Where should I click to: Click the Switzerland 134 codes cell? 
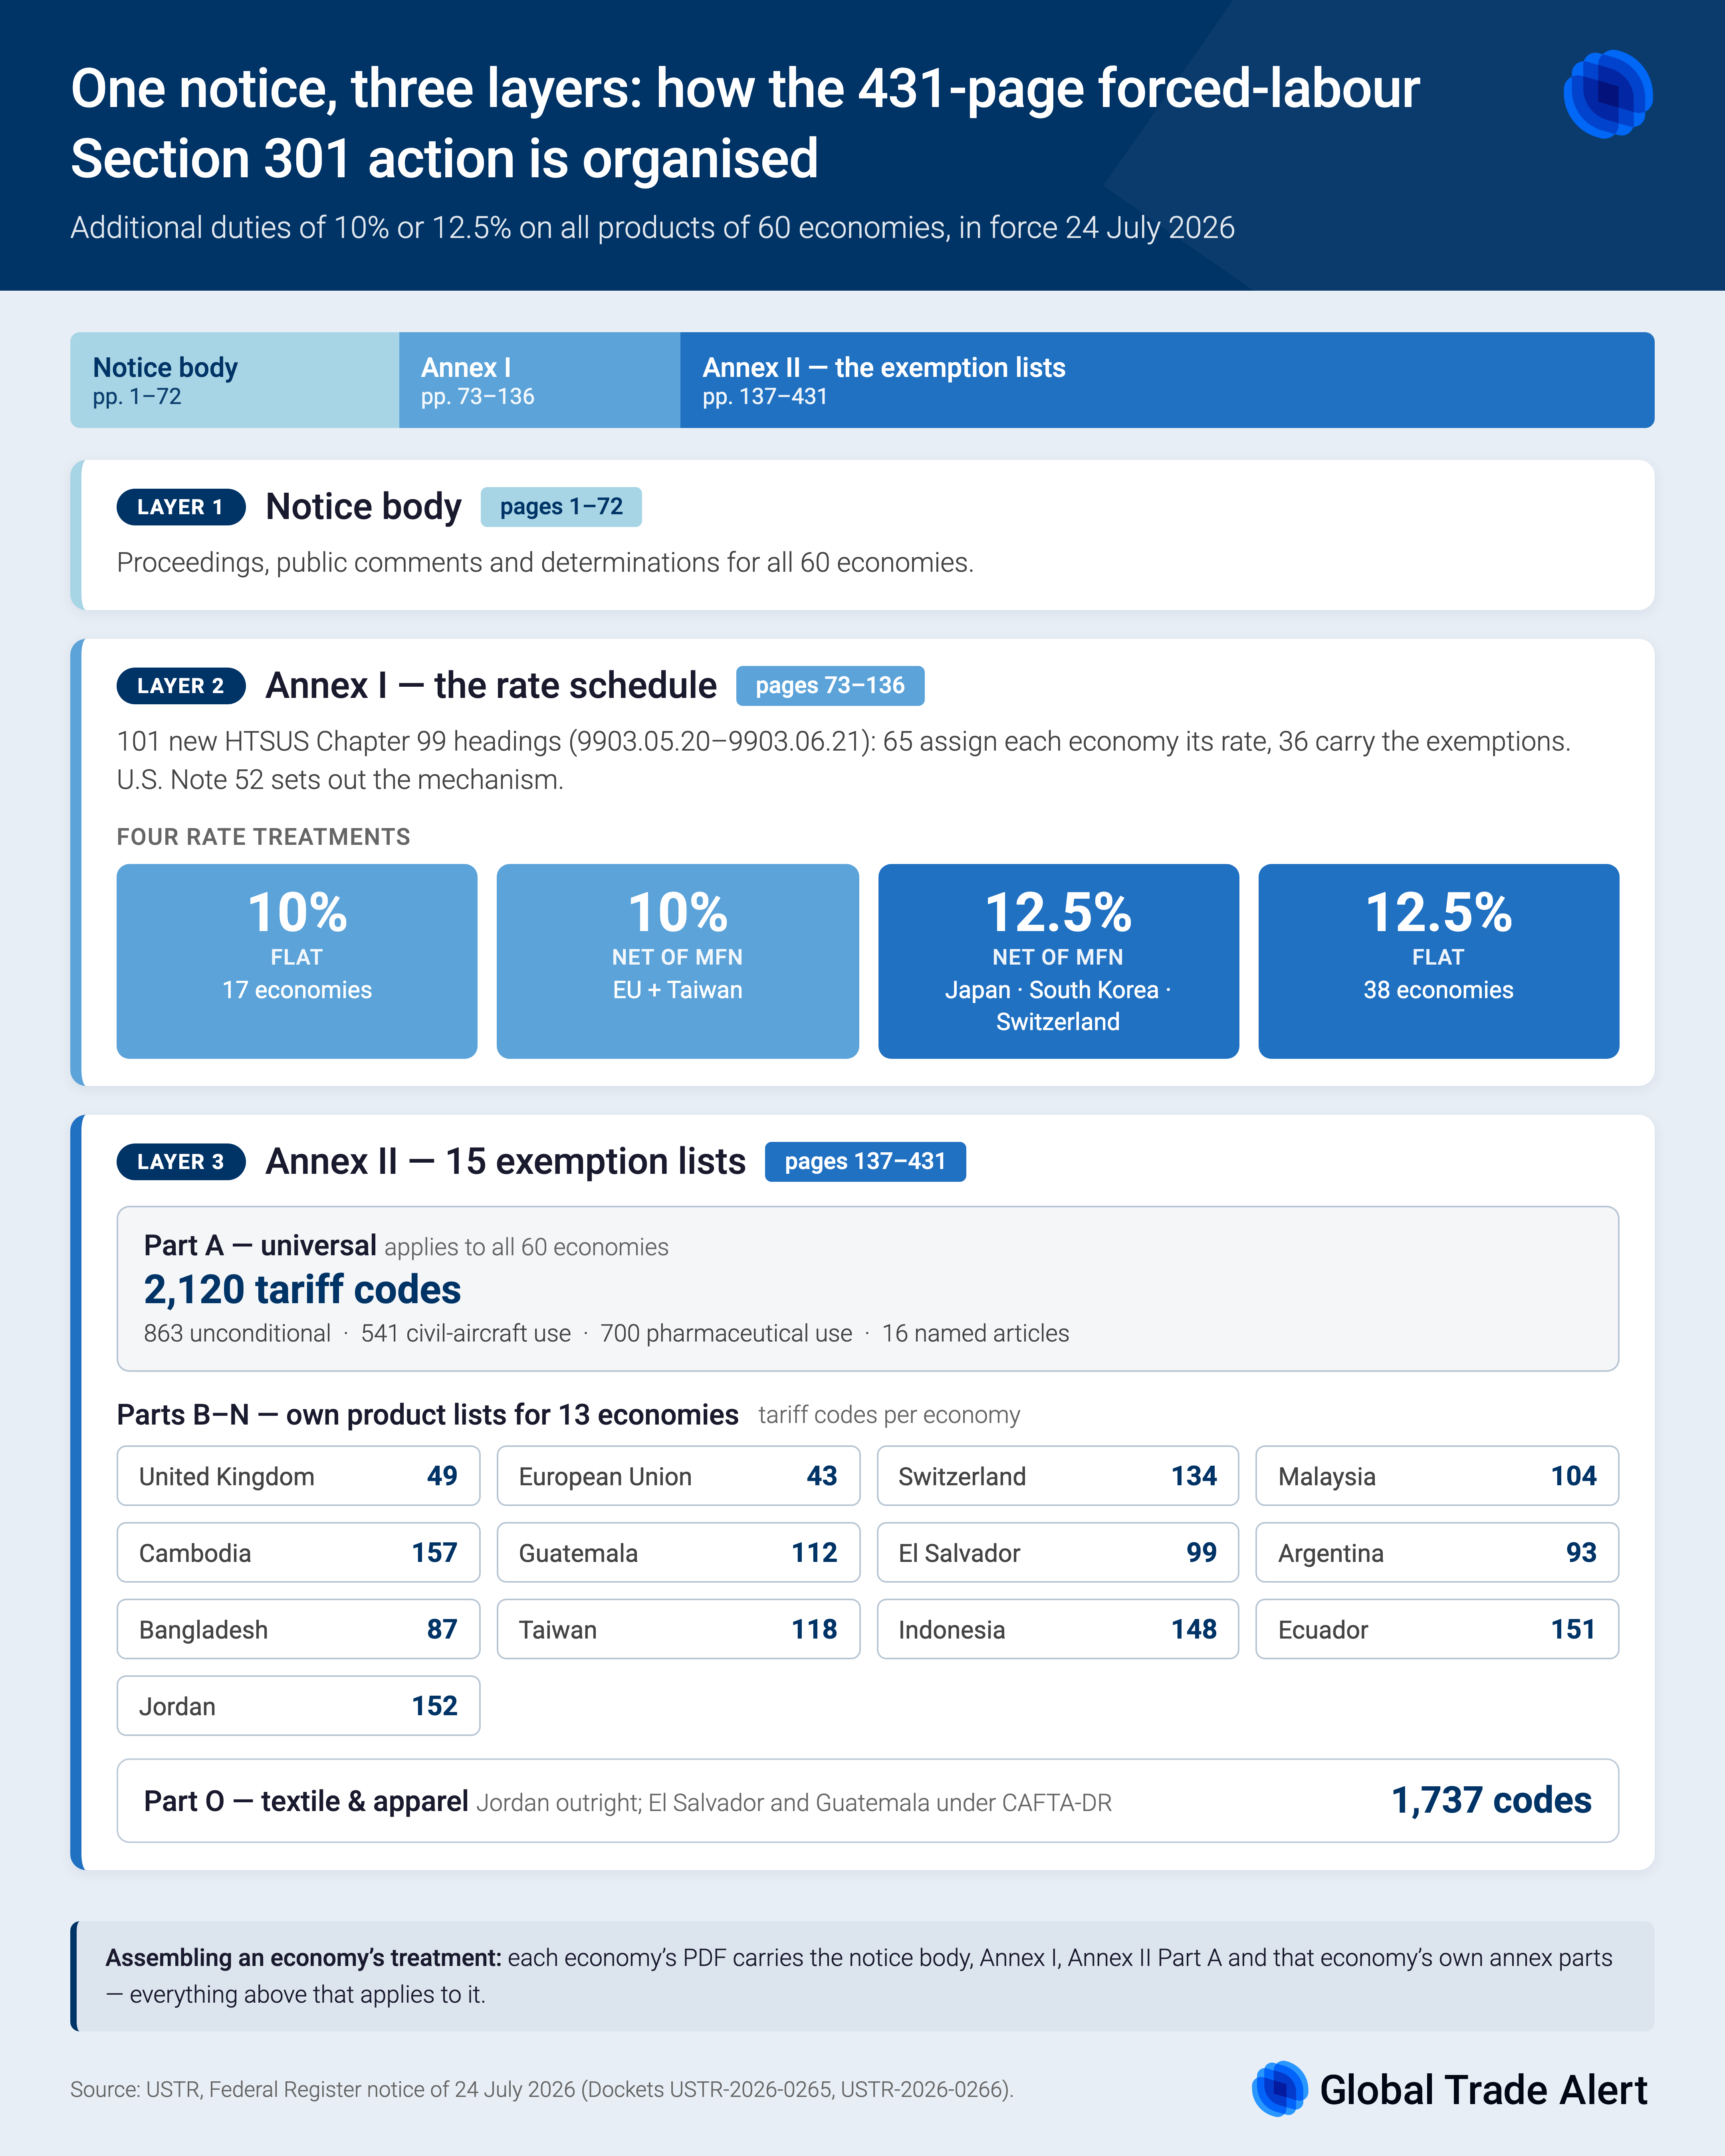click(x=1058, y=1476)
